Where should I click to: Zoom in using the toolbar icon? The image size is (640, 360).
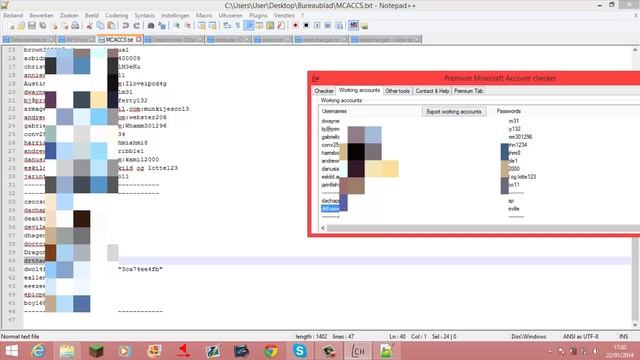click(177, 26)
